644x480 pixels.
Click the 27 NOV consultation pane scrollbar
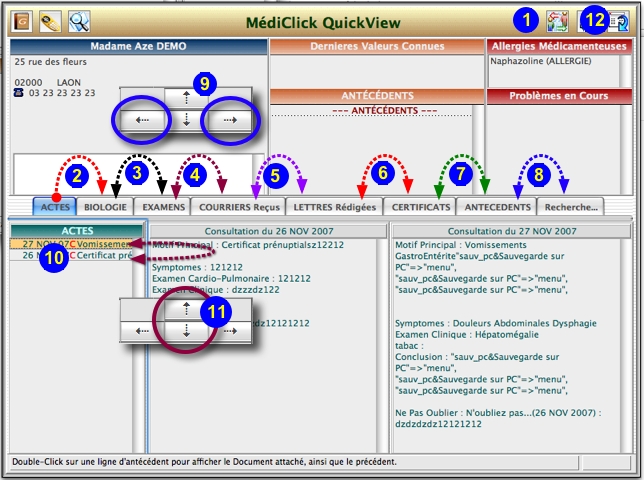626,346
